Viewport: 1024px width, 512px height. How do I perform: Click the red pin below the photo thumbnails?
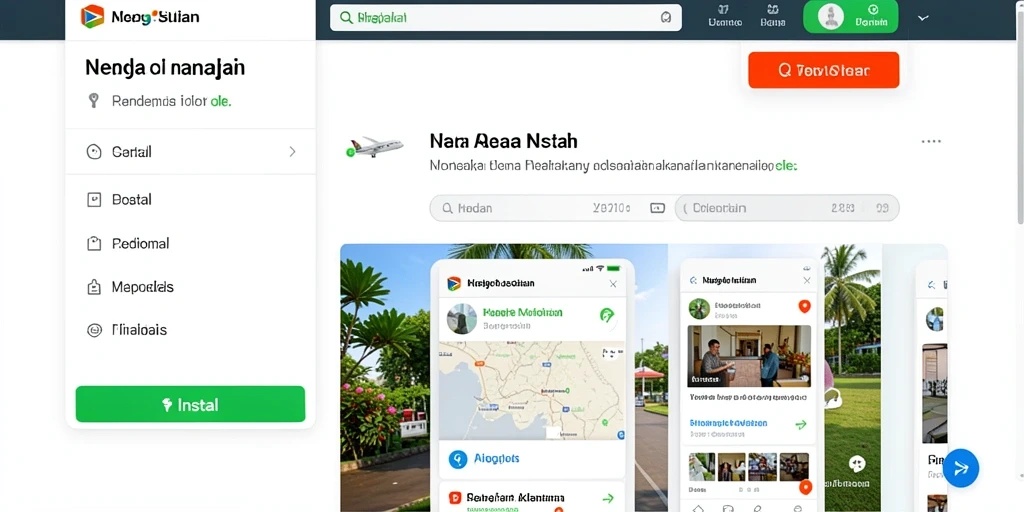click(x=805, y=487)
